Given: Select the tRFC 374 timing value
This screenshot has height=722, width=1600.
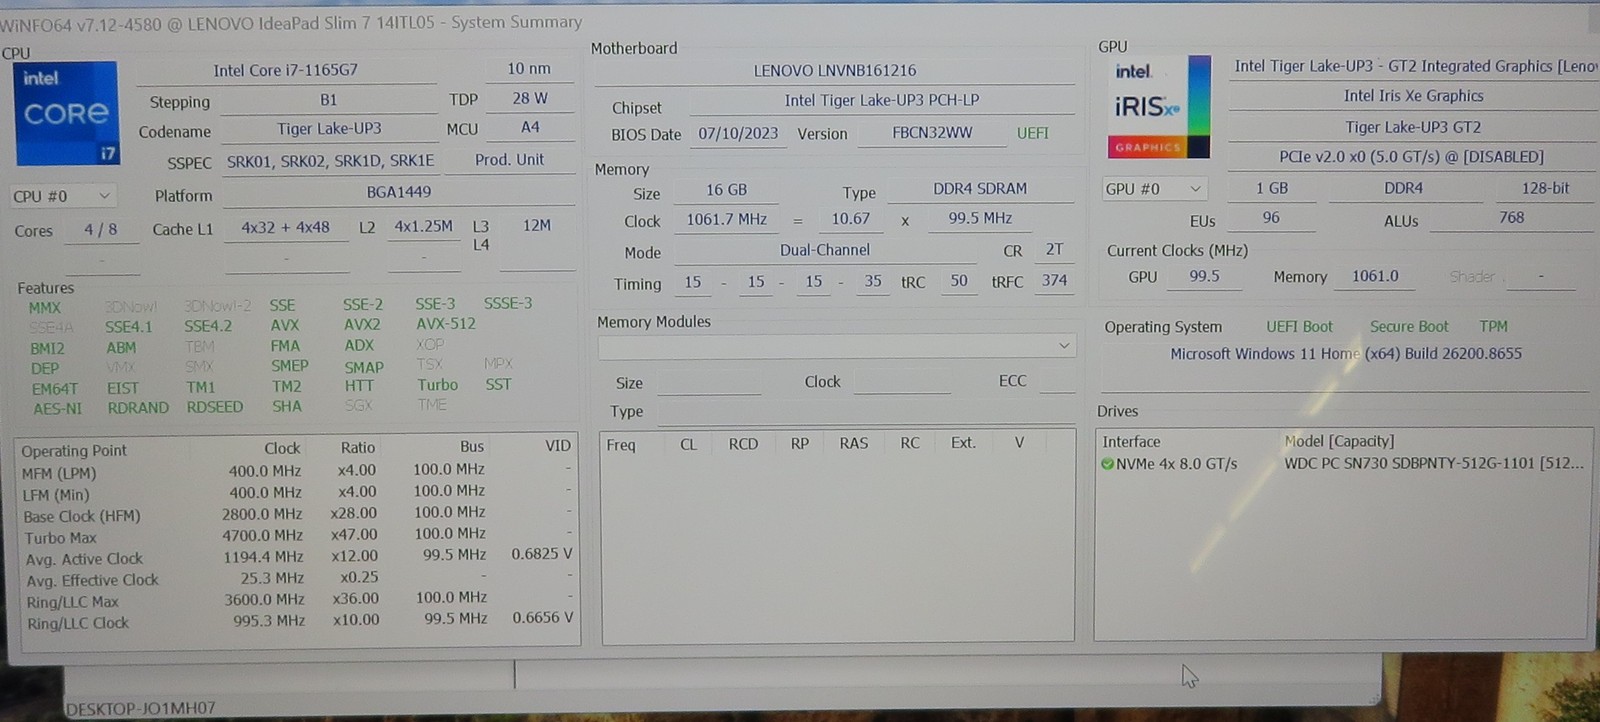Looking at the screenshot, I should click(x=1054, y=281).
